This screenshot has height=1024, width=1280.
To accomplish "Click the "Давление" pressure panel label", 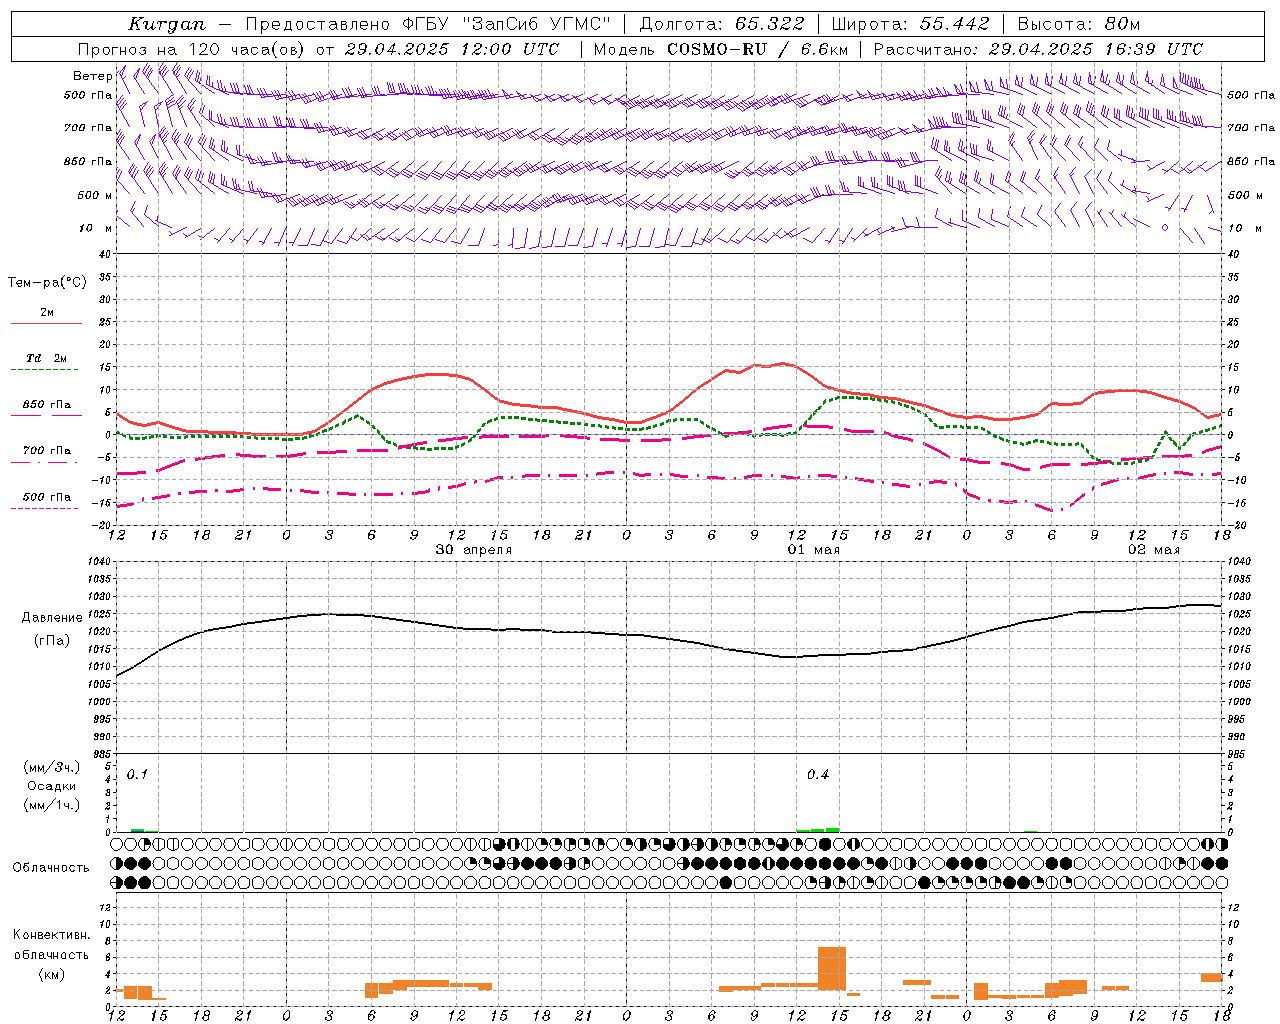I will (52, 618).
